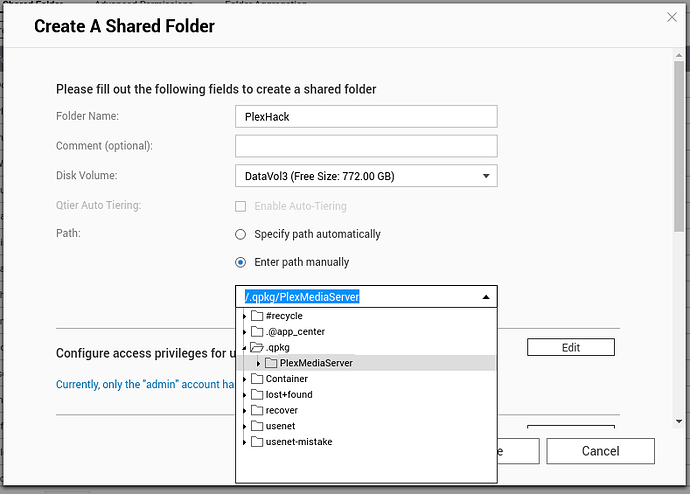Select the usenet-mistake folder label

click(299, 442)
